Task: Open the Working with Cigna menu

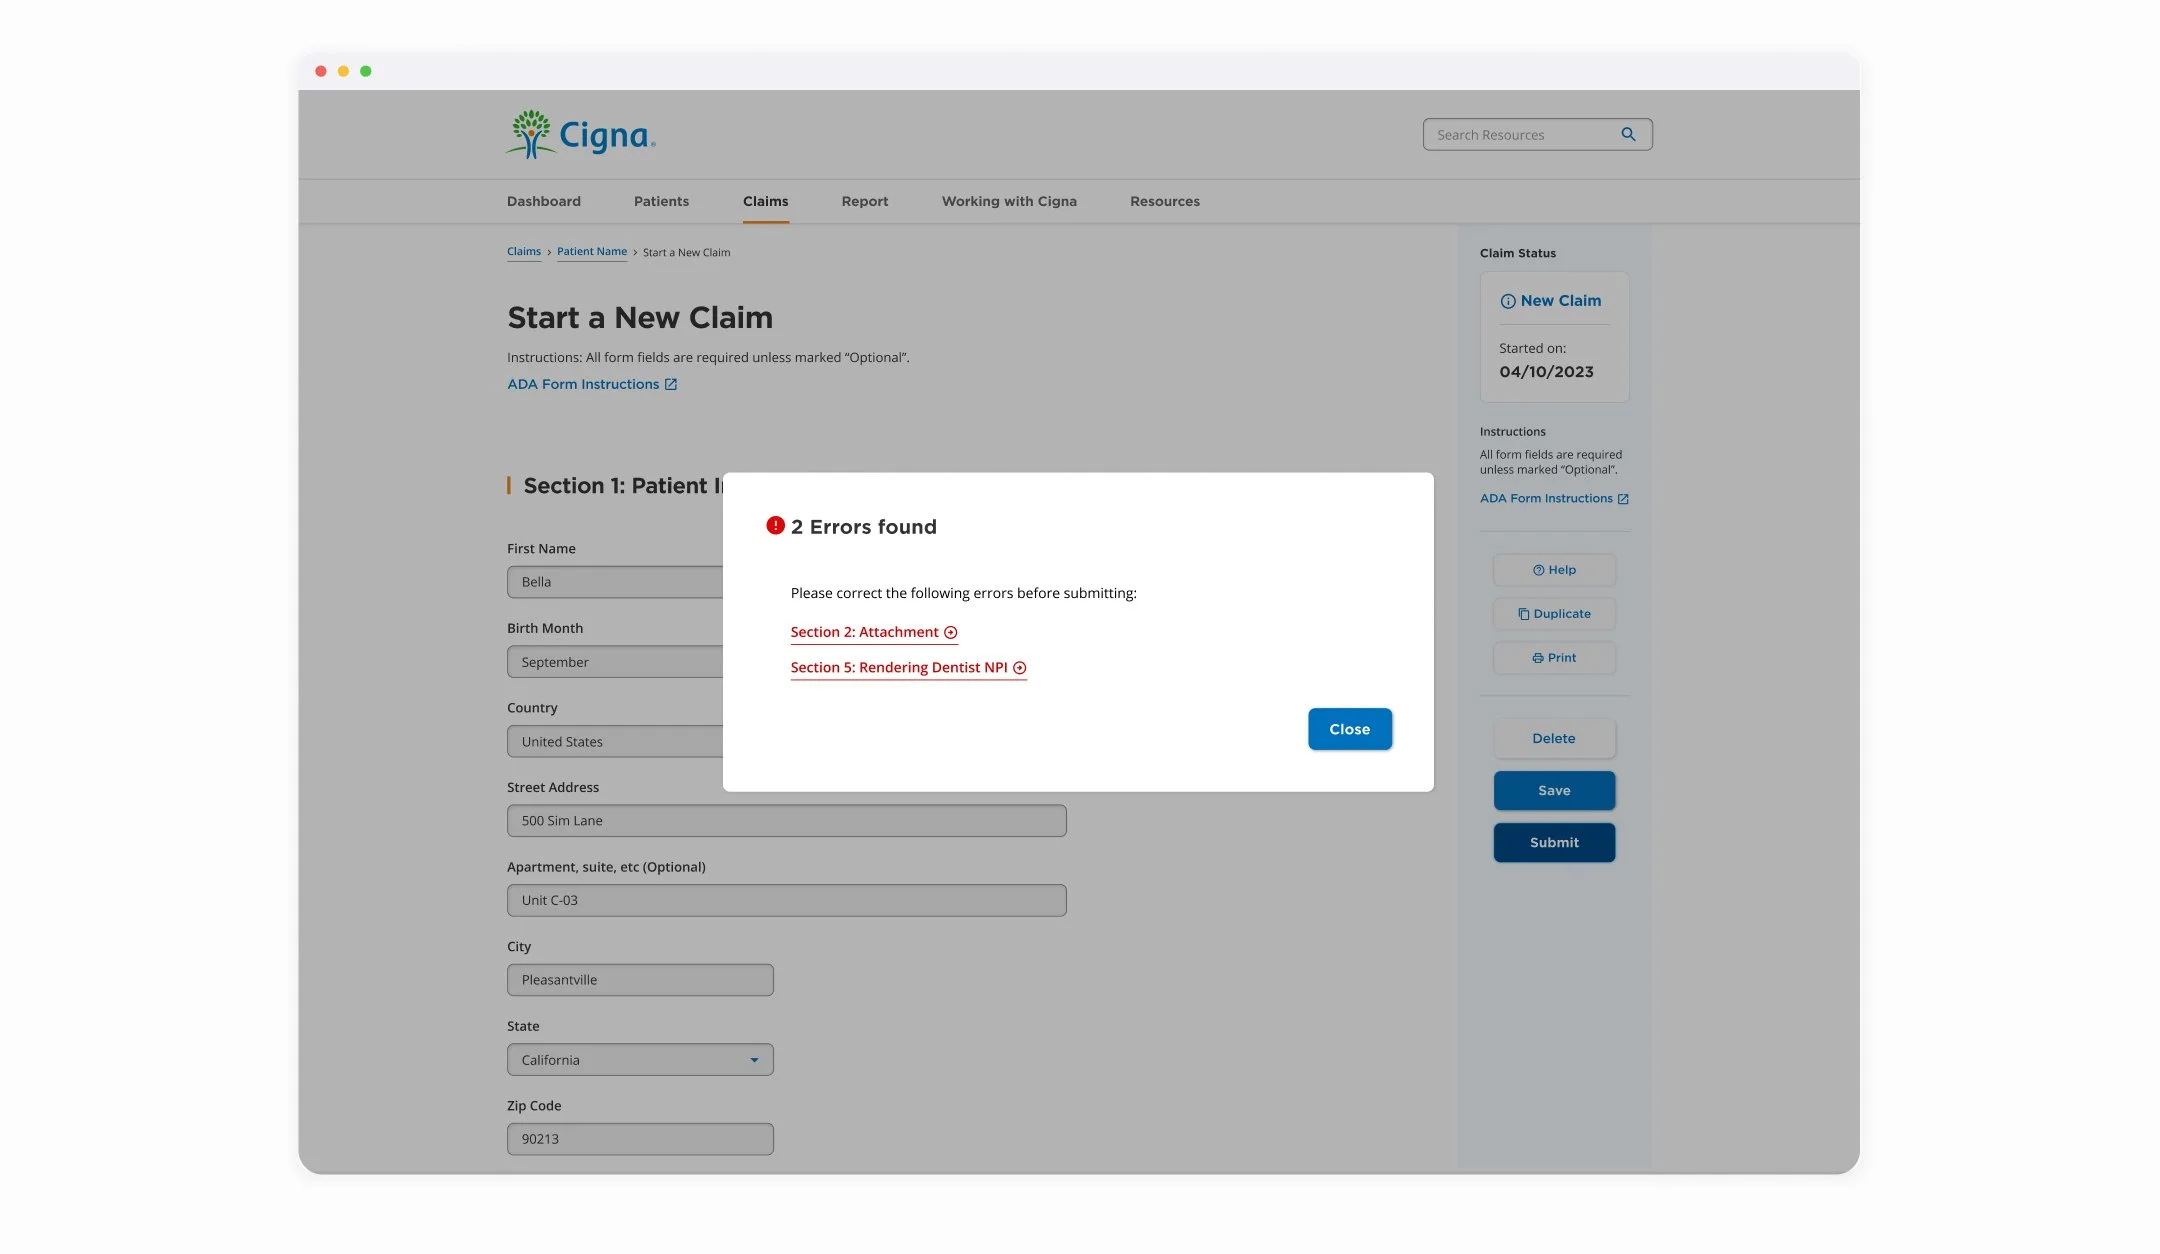Action: 1008,201
